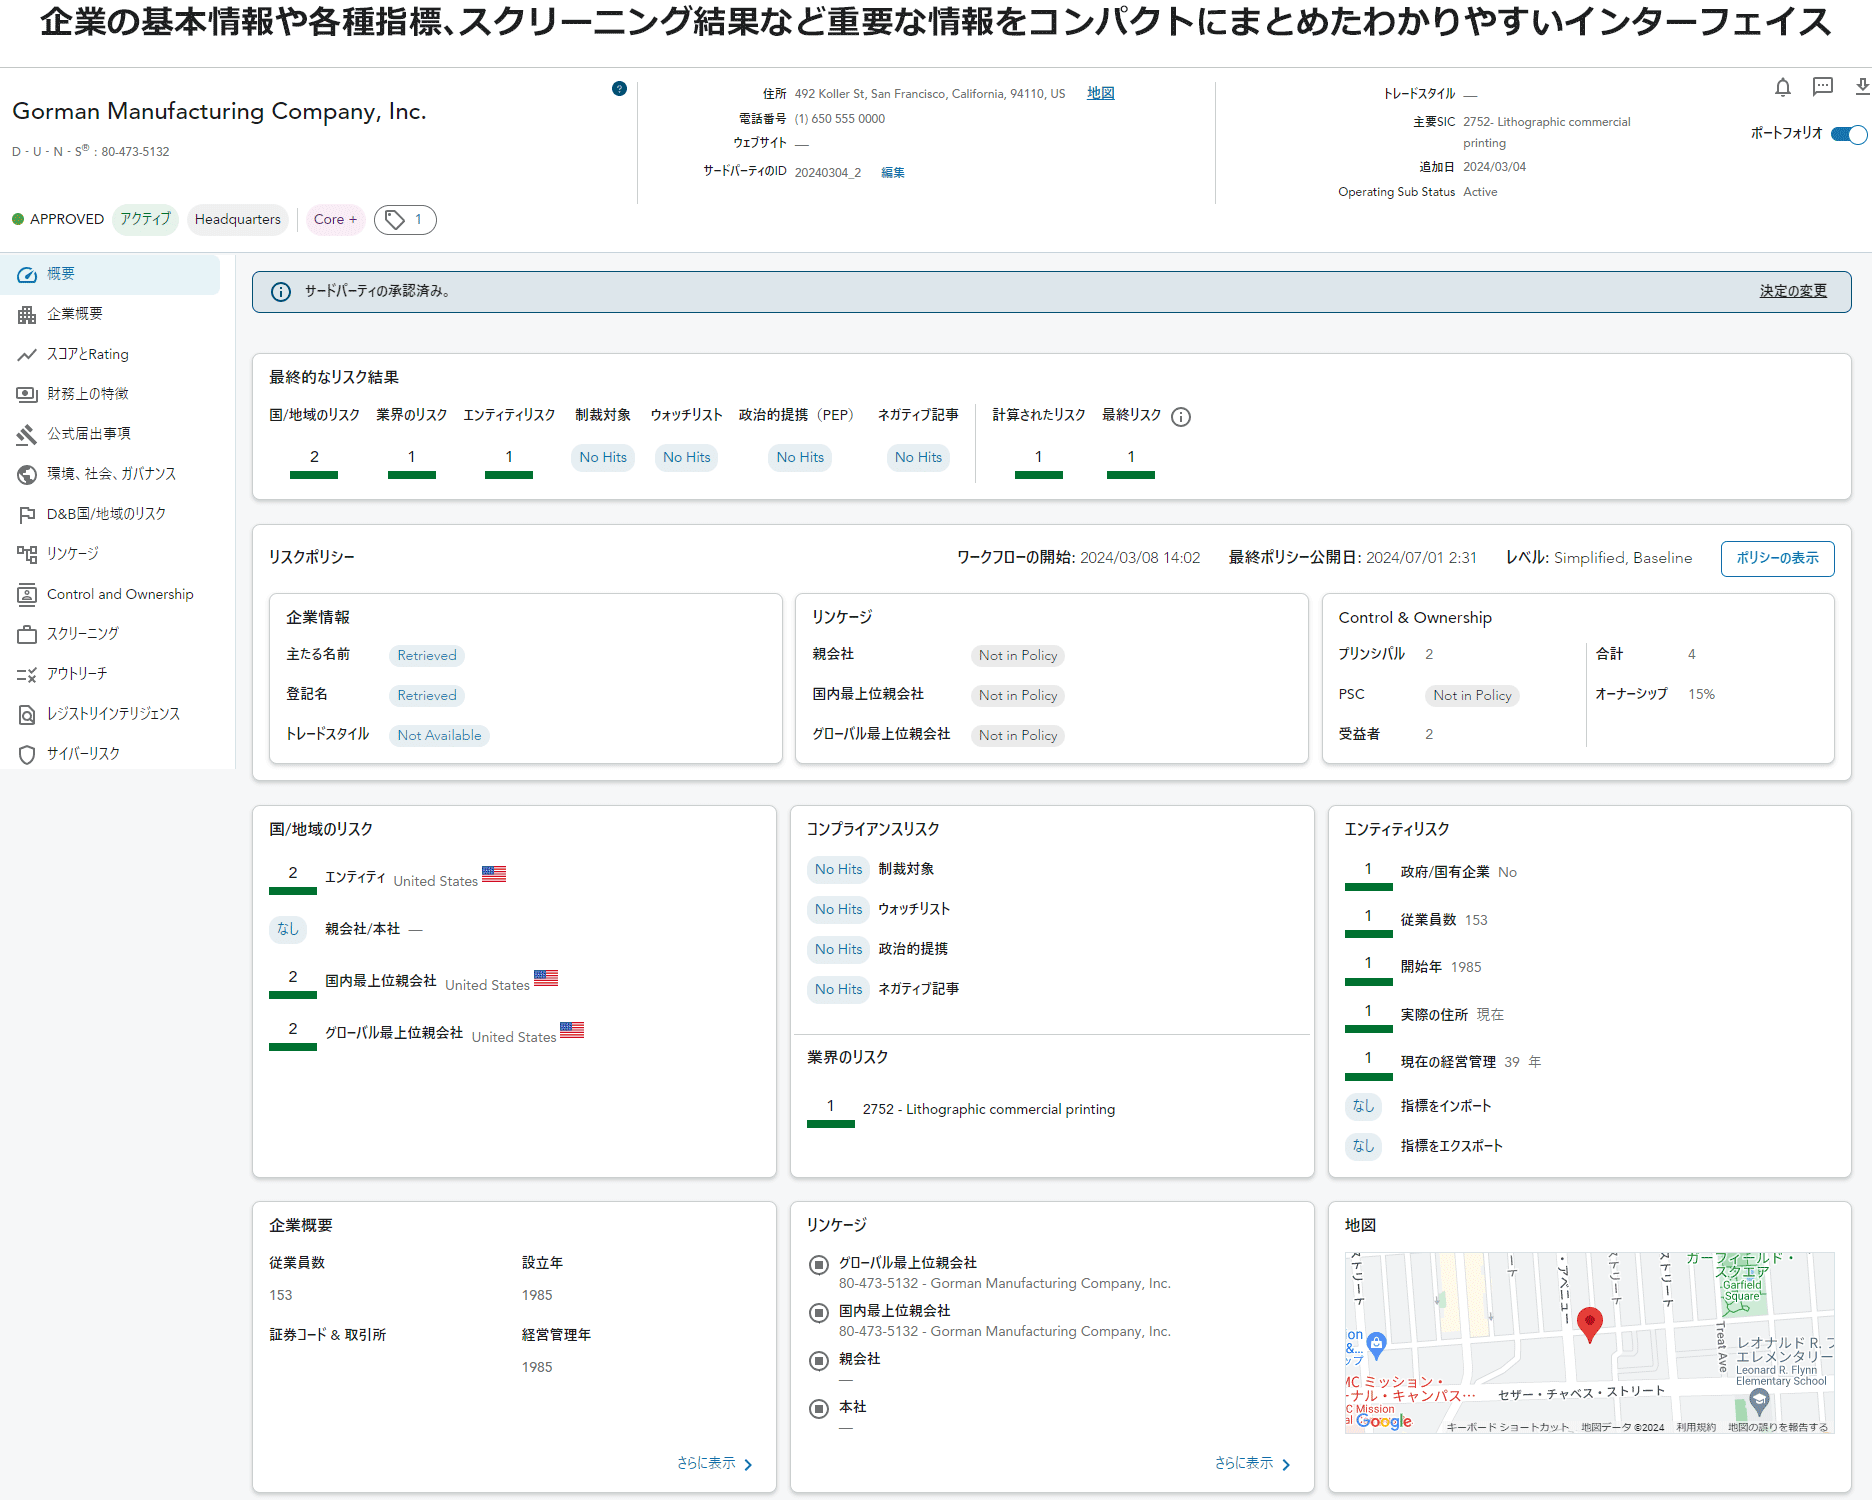Open notifications bell icon
Screen dimensions: 1872x1500
click(x=1782, y=88)
